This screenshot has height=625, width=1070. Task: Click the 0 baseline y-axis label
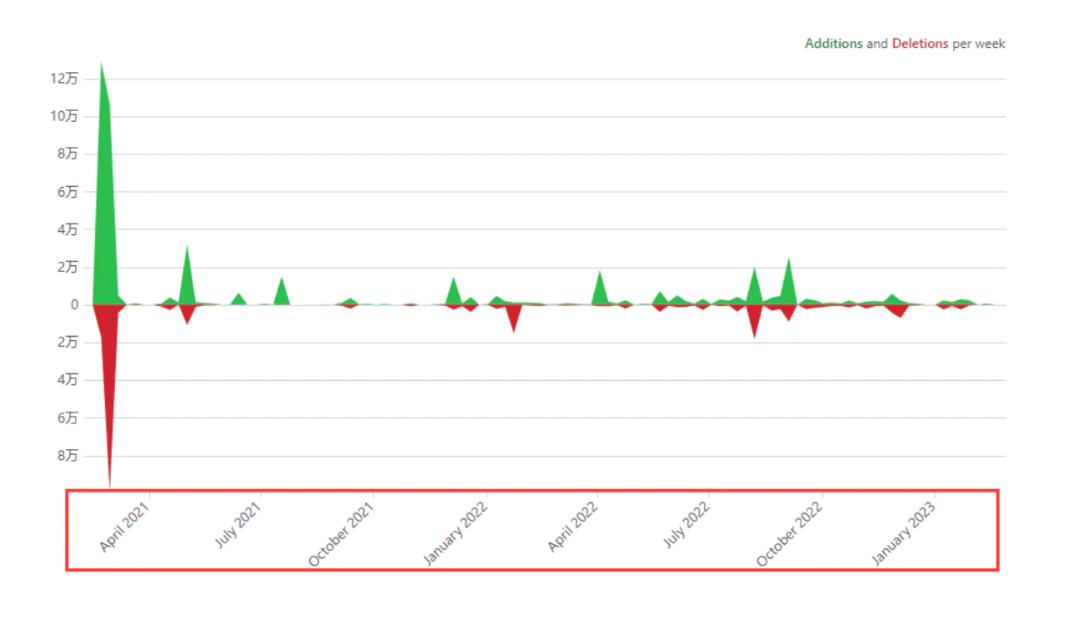click(x=73, y=305)
